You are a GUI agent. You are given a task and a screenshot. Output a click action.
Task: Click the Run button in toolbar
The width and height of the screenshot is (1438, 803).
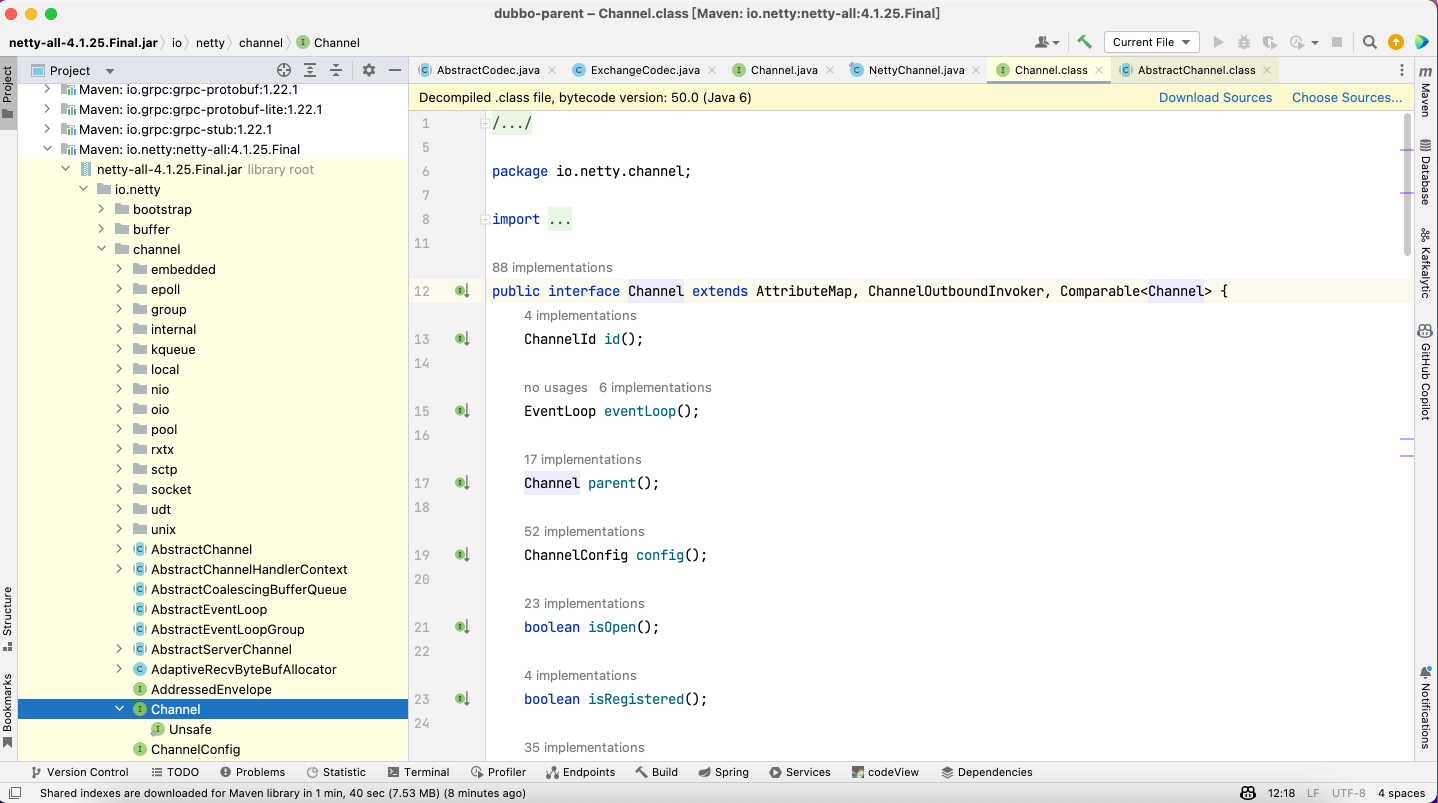1218,42
